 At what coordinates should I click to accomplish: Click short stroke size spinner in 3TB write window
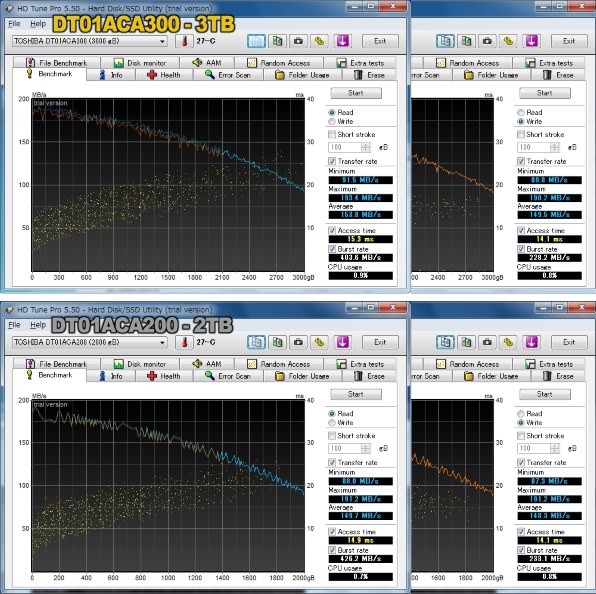point(555,147)
